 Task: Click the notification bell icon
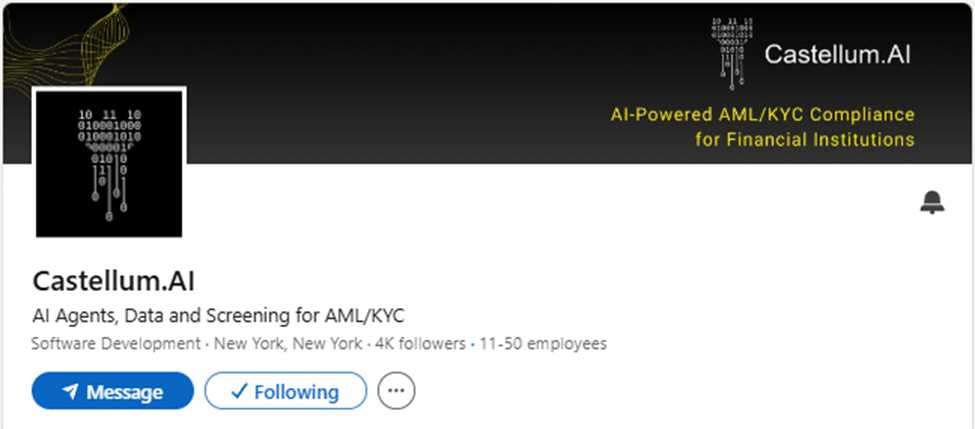932,203
